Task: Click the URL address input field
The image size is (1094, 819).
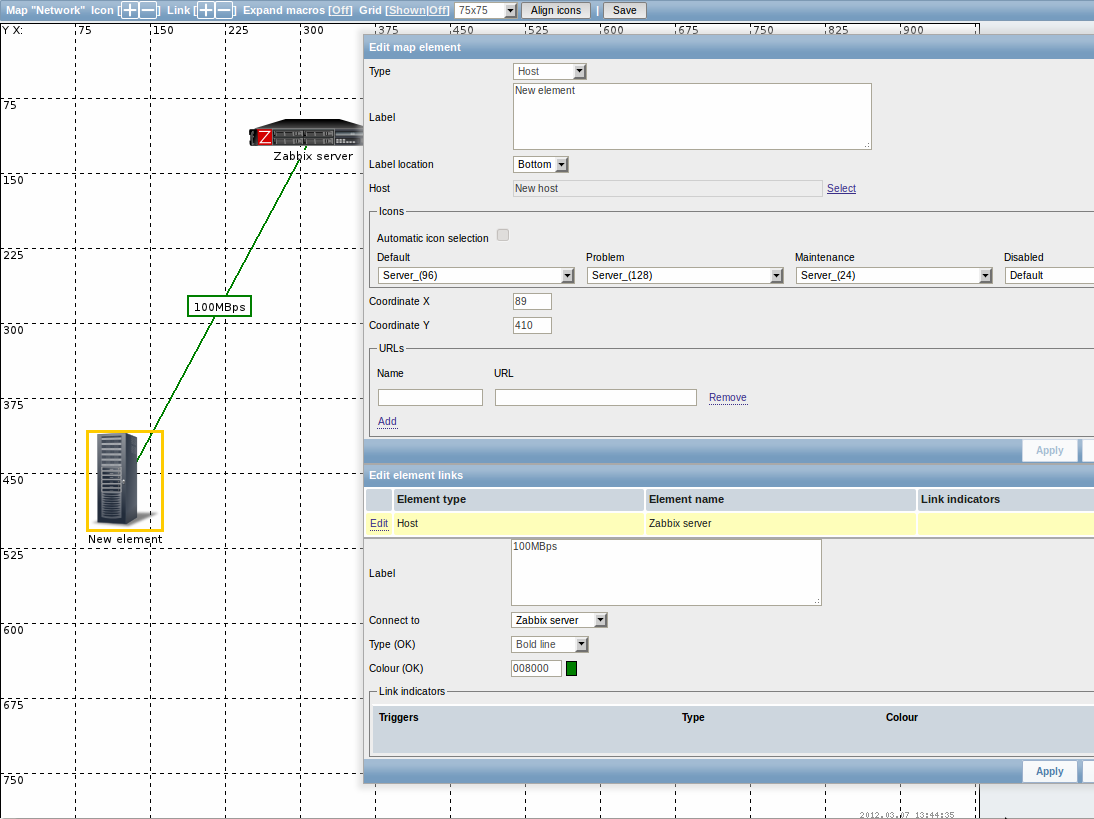Action: (x=596, y=398)
